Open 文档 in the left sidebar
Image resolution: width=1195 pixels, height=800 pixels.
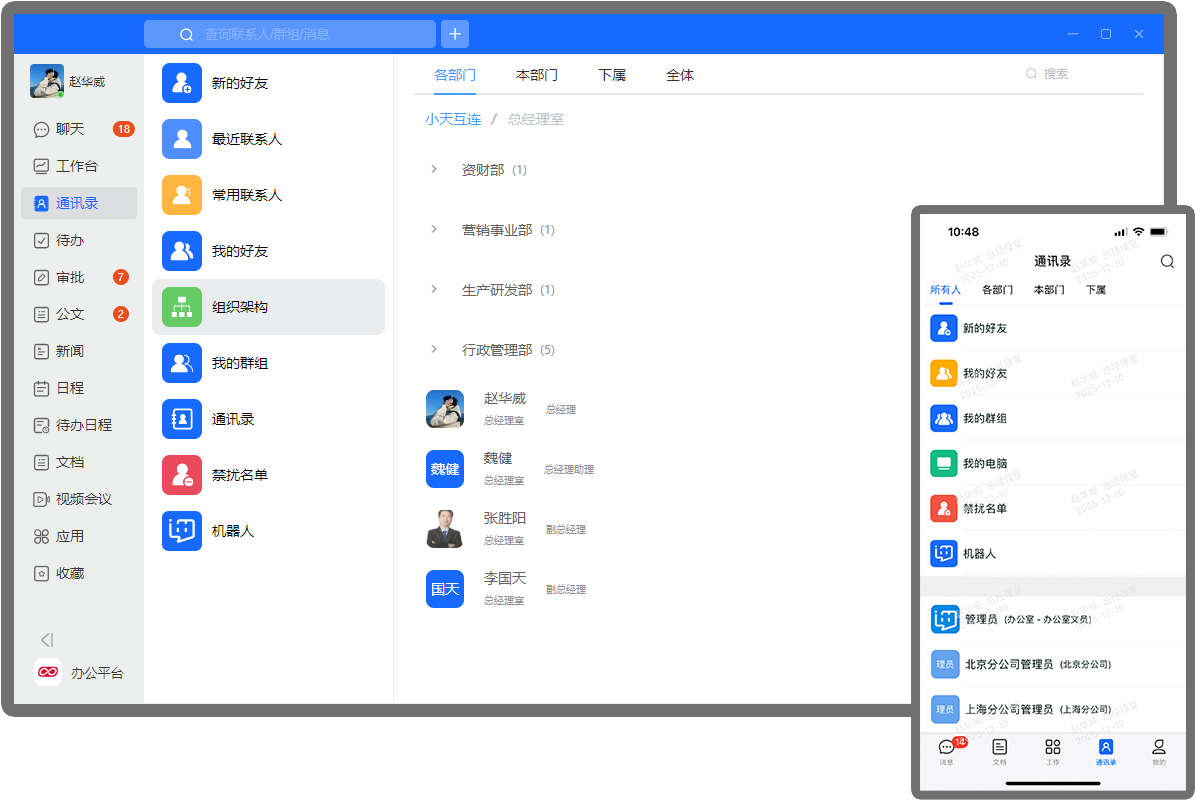coord(79,462)
